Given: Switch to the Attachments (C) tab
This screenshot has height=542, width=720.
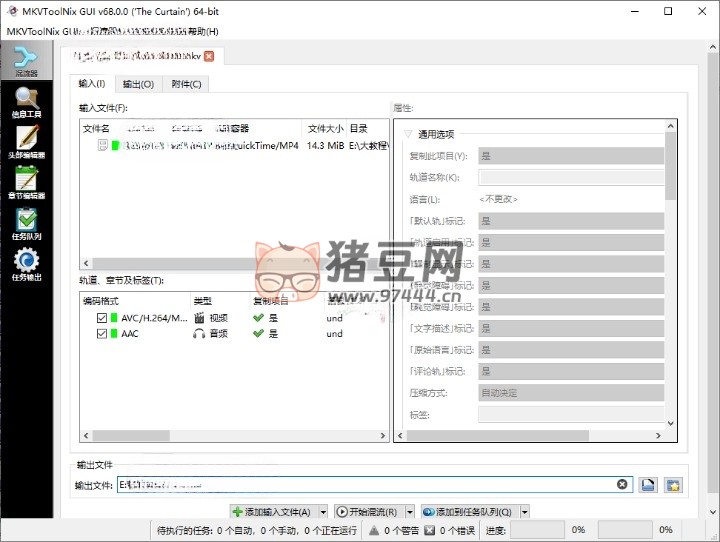Looking at the screenshot, I should pos(186,84).
